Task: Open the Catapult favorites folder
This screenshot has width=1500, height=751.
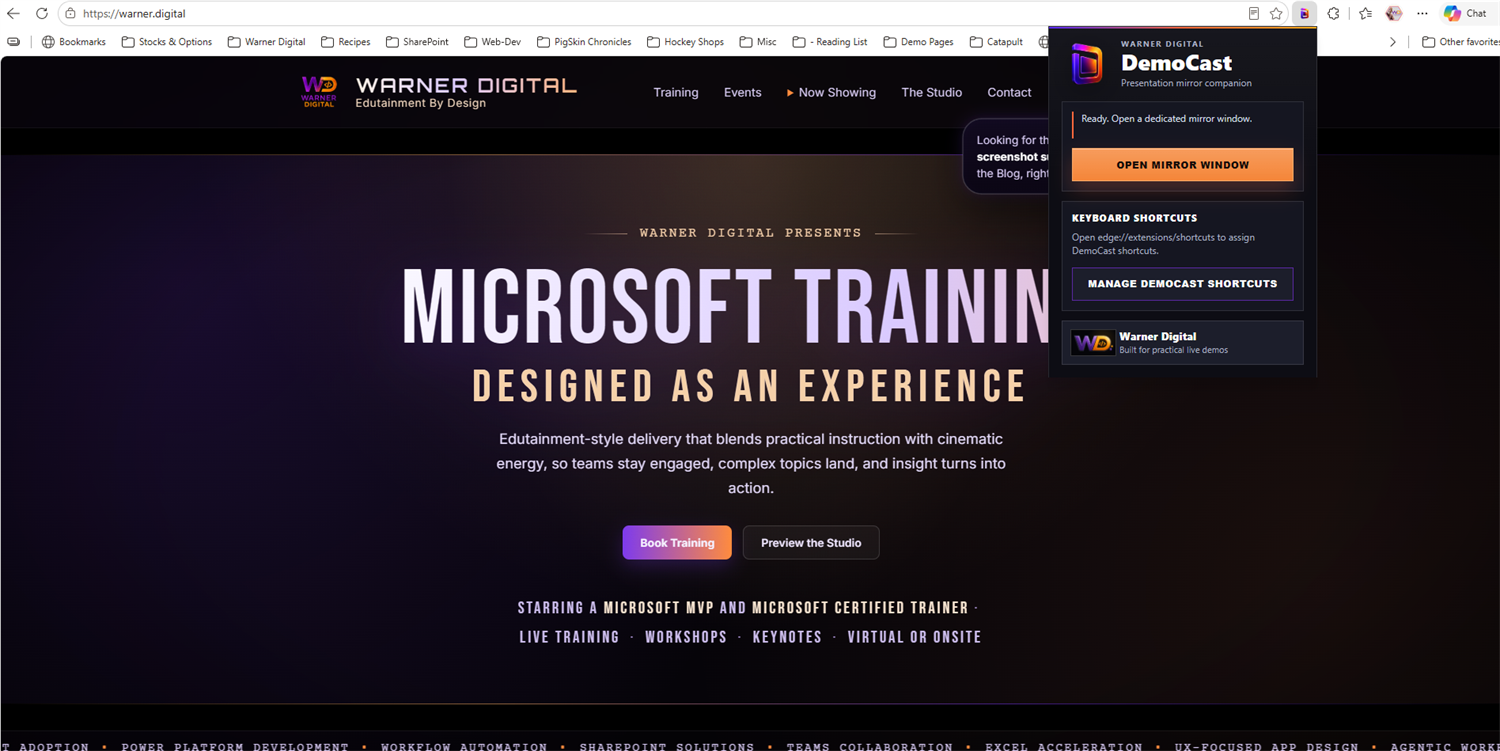Action: coord(996,42)
